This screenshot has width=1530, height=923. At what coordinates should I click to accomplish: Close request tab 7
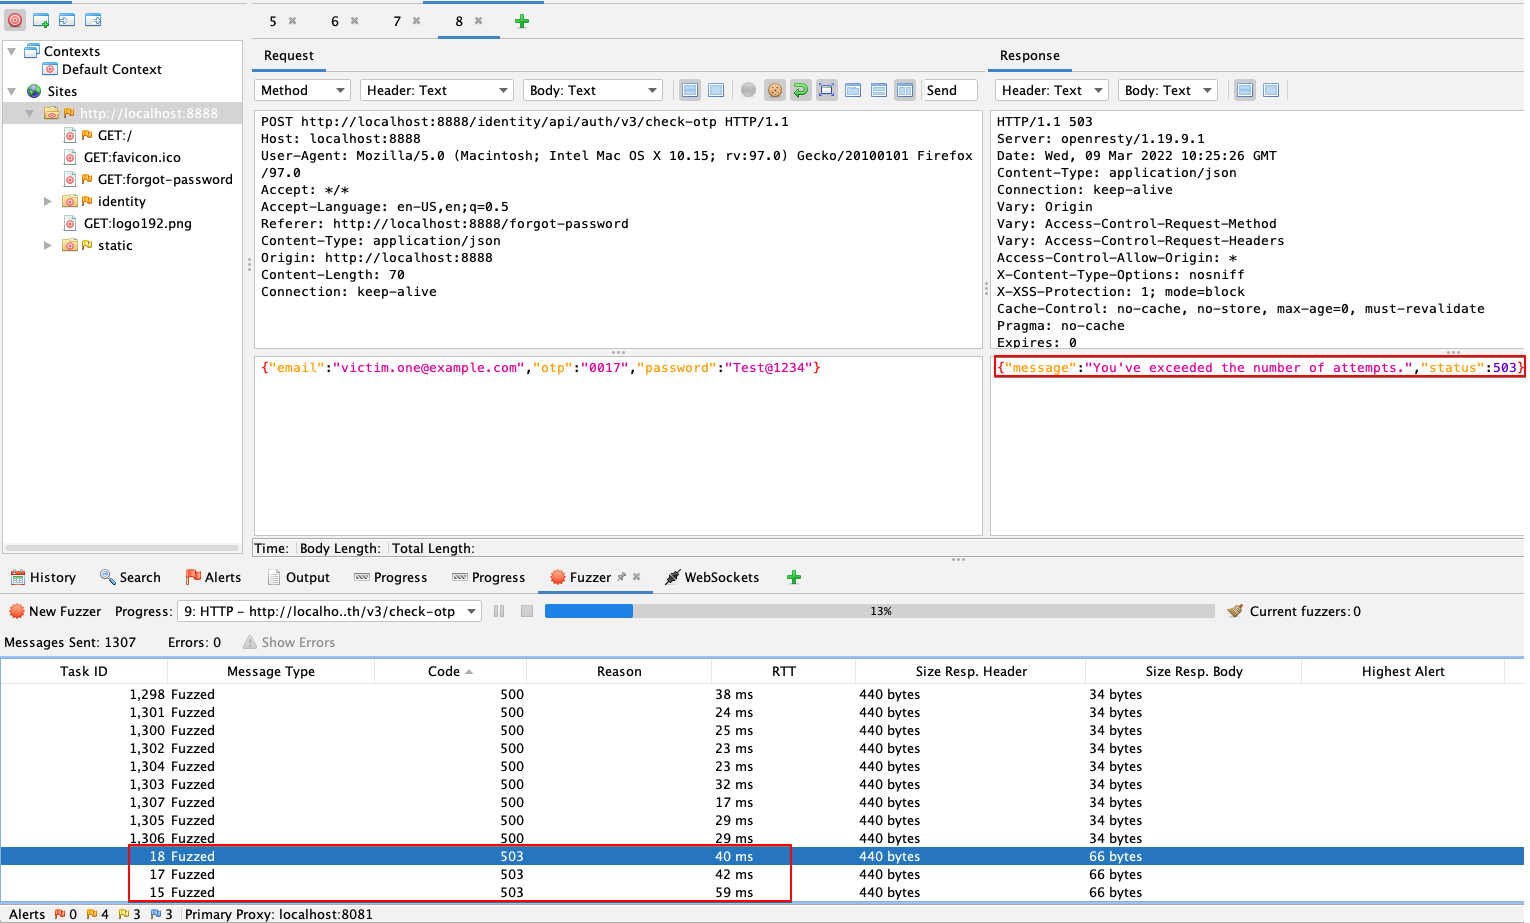pyautogui.click(x=417, y=21)
